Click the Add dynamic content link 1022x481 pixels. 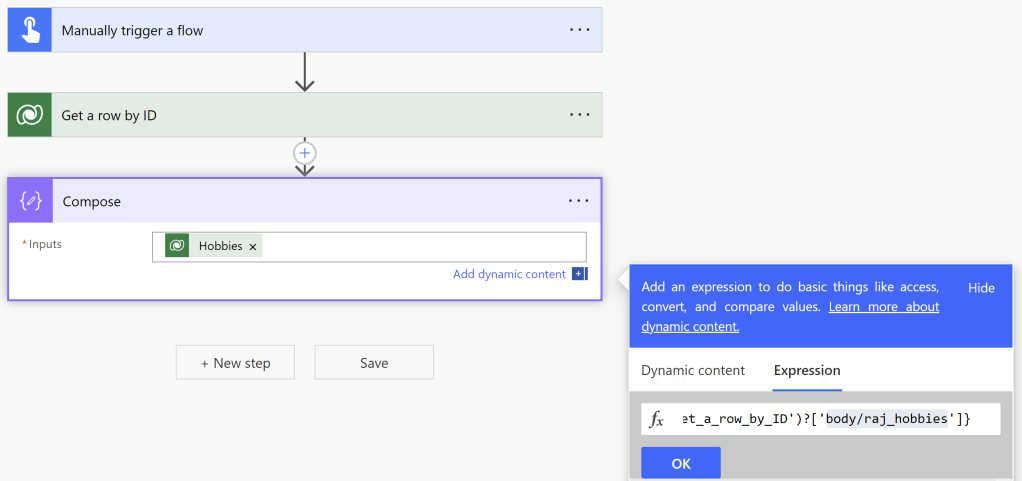click(509, 274)
